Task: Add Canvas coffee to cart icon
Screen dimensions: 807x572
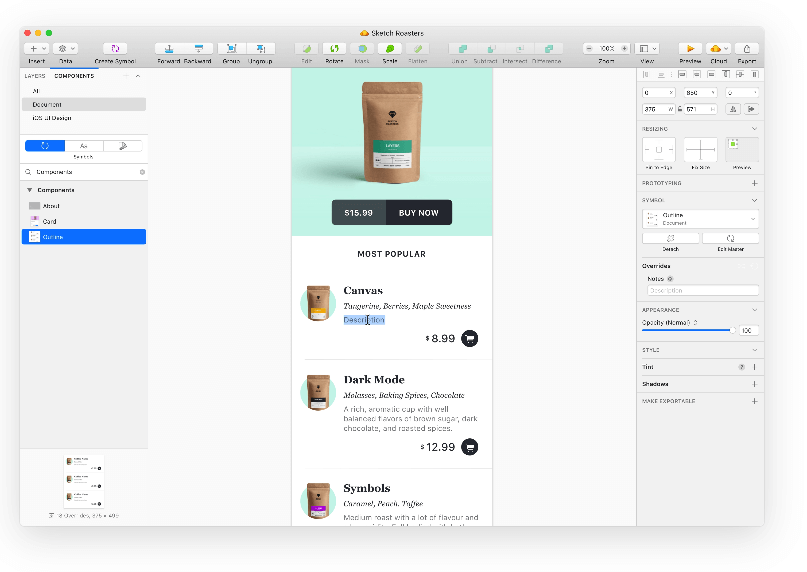Action: pos(469,338)
